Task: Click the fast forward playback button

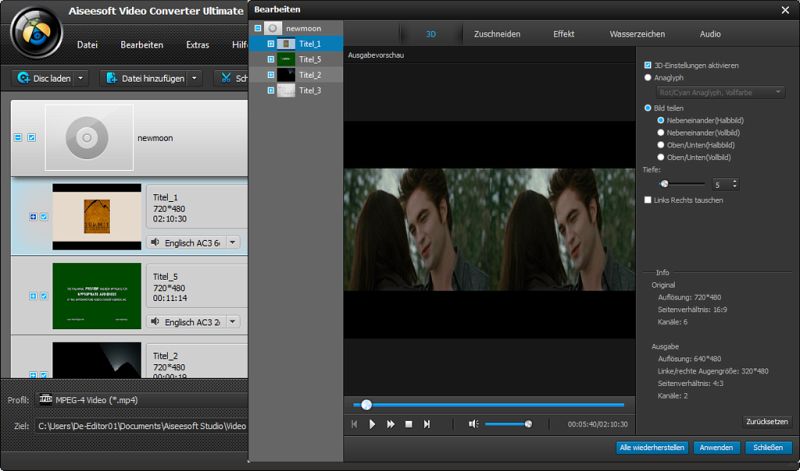Action: (390, 424)
